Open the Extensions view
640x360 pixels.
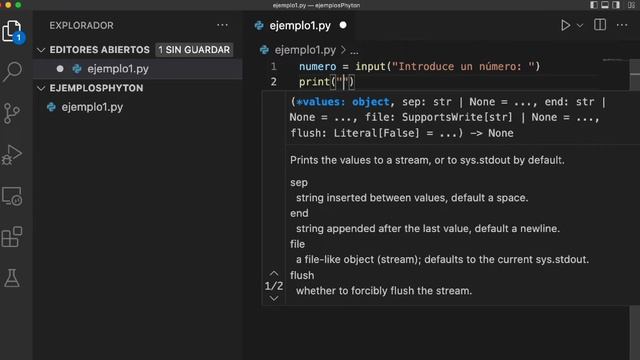12,237
